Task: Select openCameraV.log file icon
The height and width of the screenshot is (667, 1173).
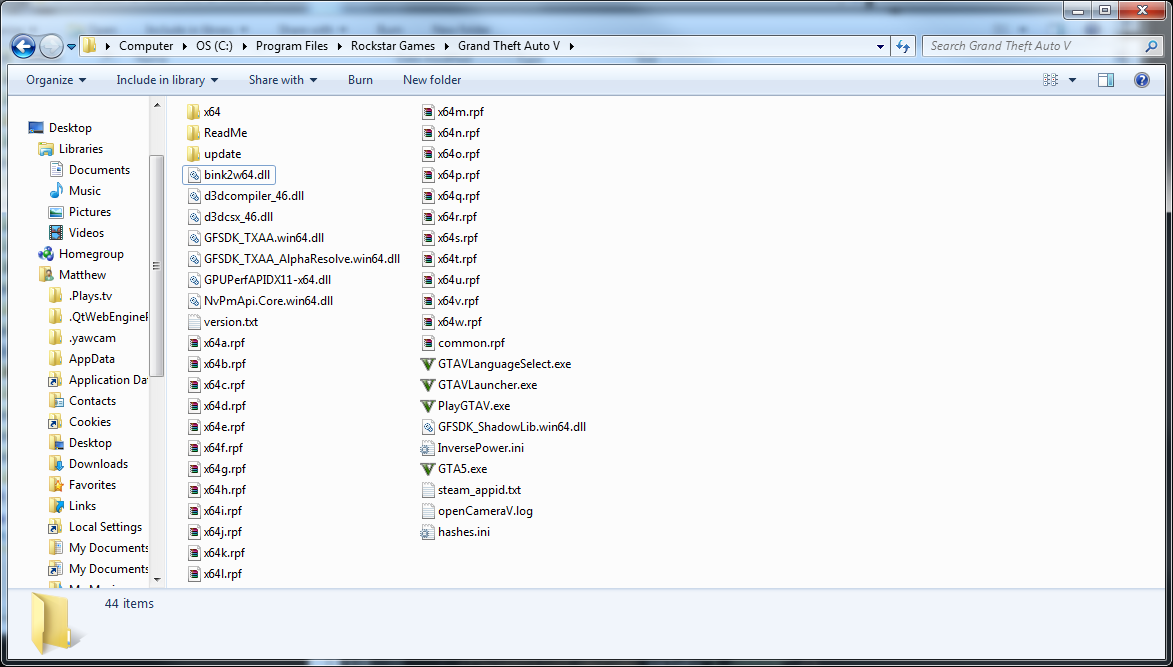Action: pyautogui.click(x=428, y=511)
